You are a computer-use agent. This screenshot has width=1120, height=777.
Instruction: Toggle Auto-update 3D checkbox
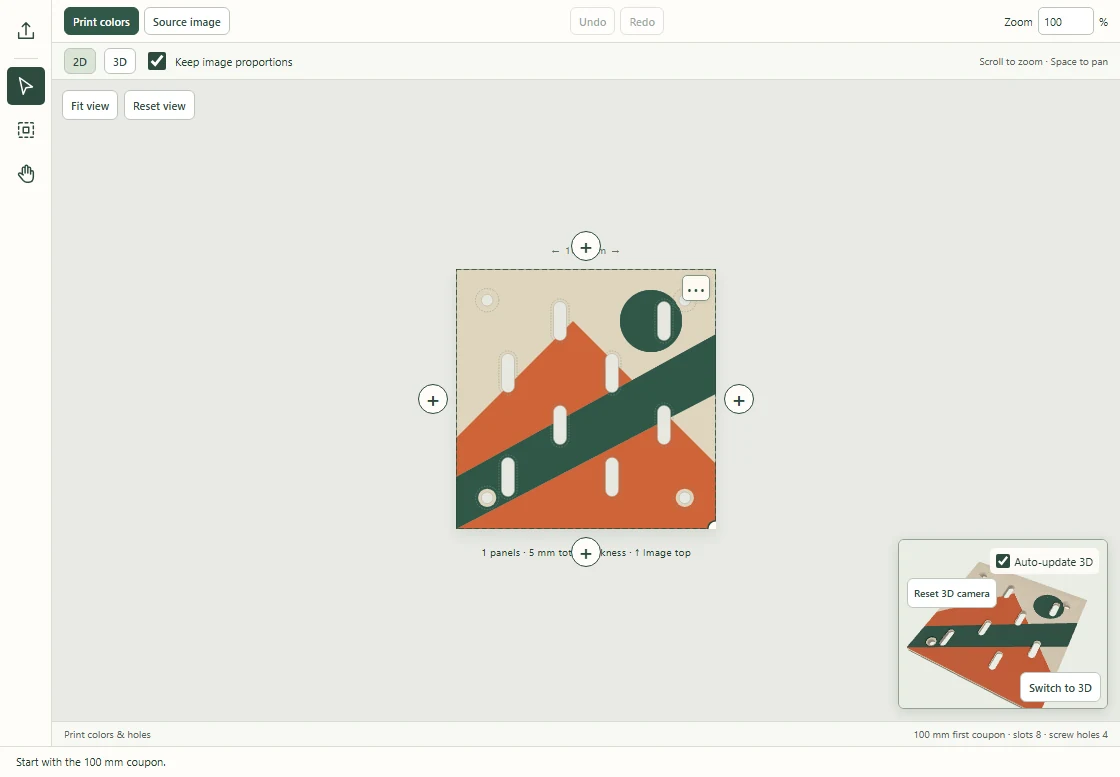1003,561
